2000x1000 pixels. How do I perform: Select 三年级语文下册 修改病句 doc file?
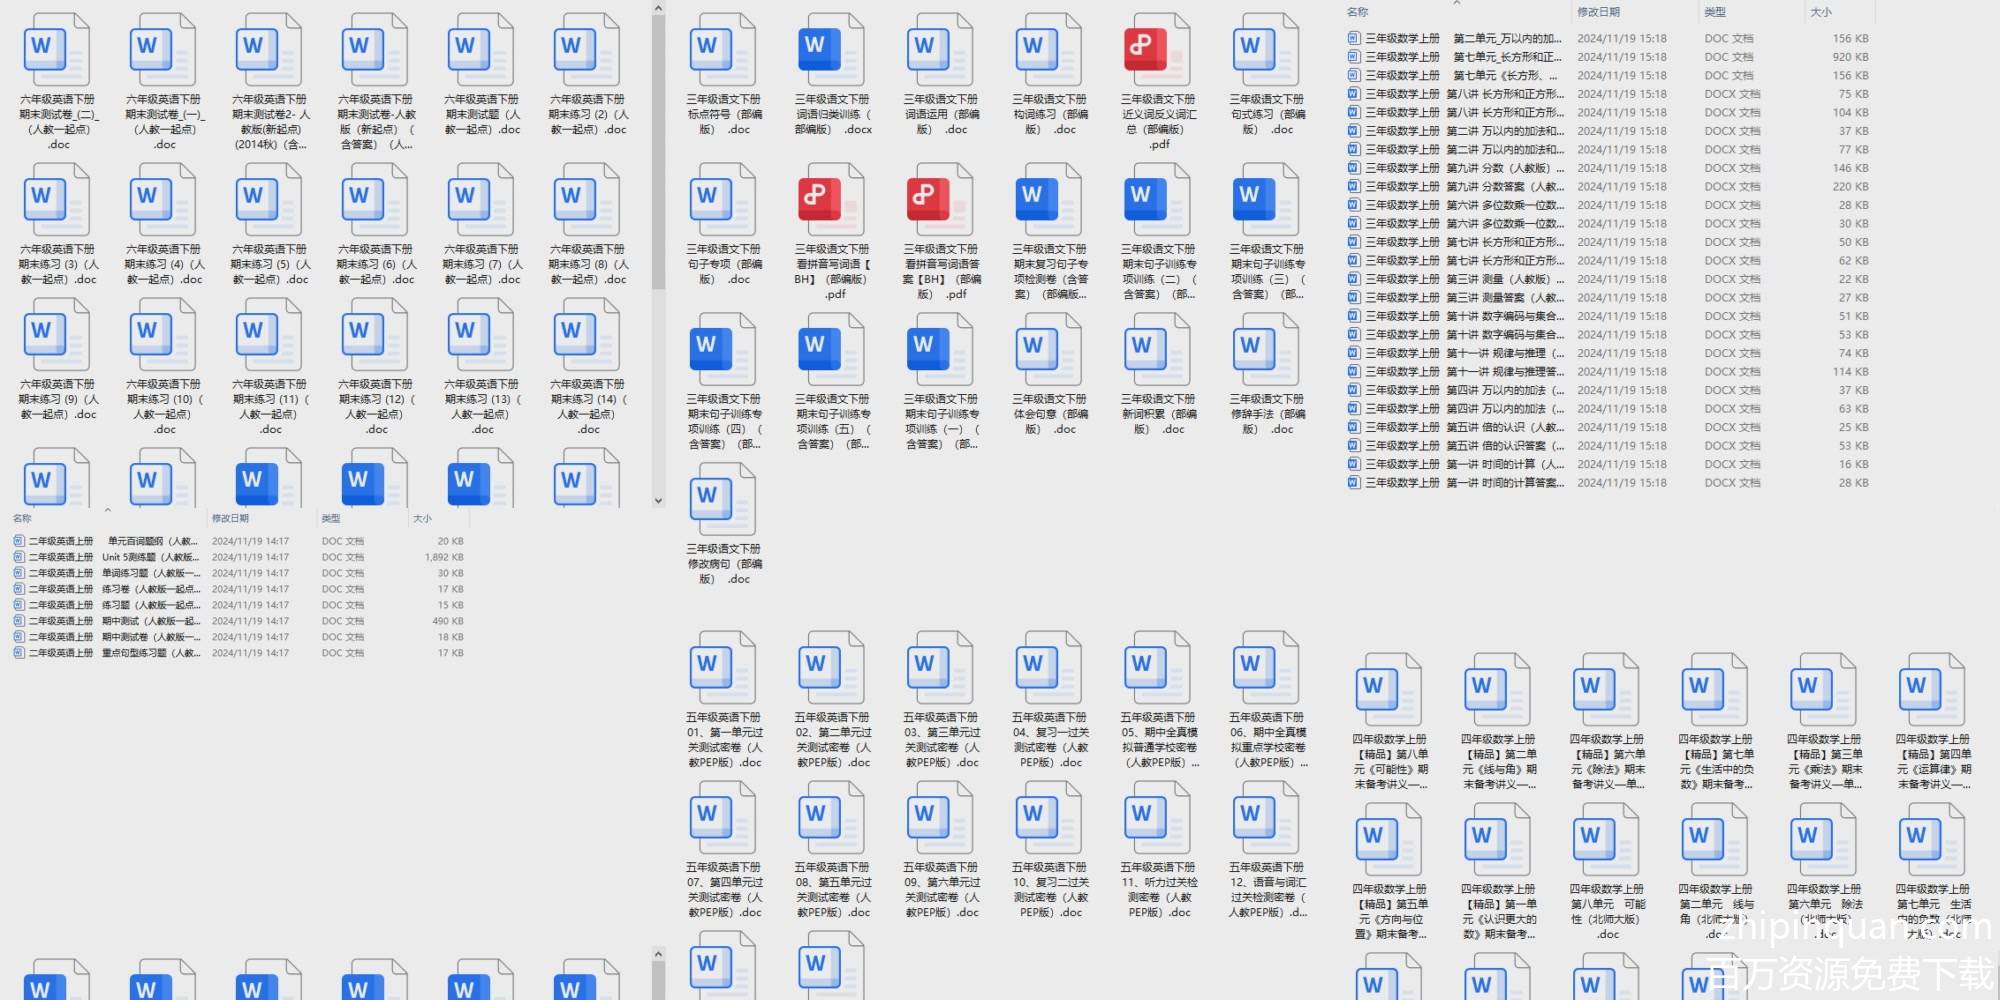click(723, 501)
